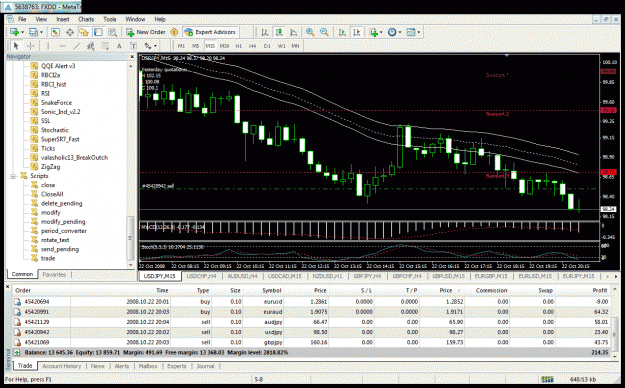
Task: Click the New Order button
Action: tap(146, 32)
